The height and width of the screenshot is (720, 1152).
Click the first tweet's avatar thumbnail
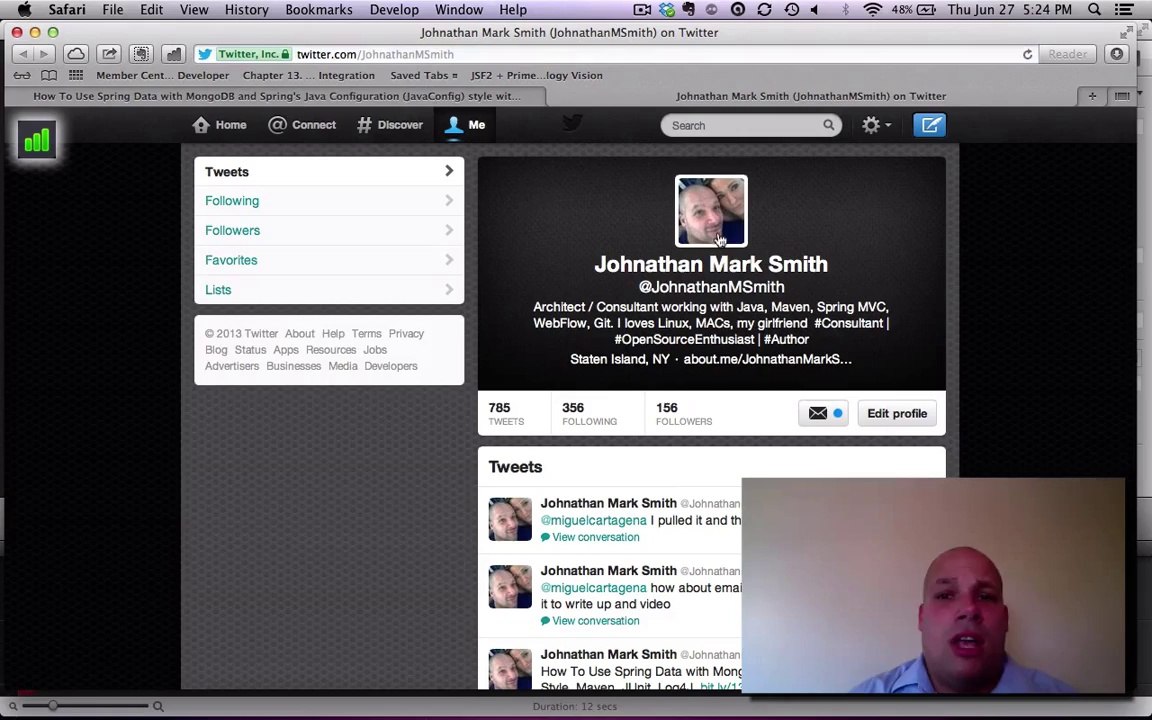click(510, 519)
